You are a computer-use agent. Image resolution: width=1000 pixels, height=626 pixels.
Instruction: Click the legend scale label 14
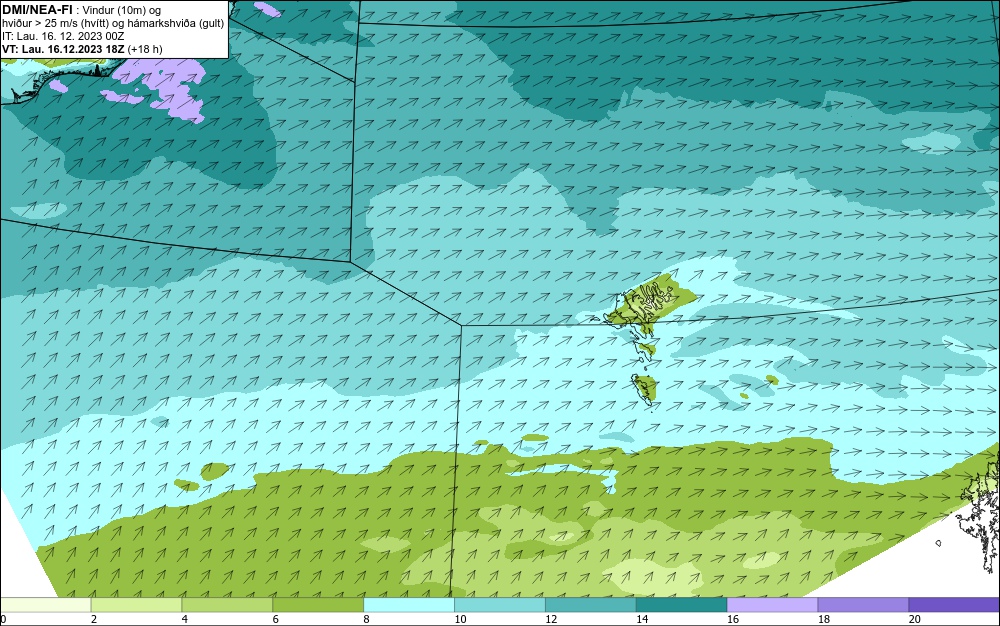point(642,619)
